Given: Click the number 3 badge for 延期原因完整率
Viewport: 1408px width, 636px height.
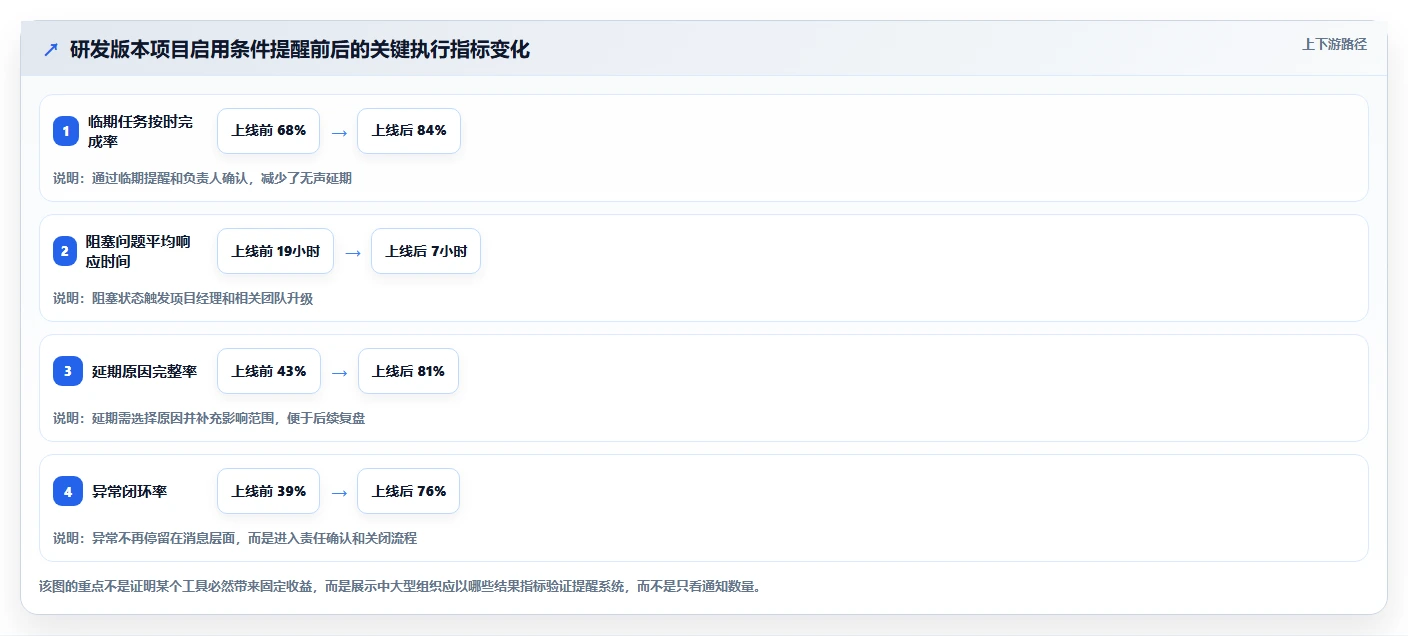Looking at the screenshot, I should [x=67, y=371].
